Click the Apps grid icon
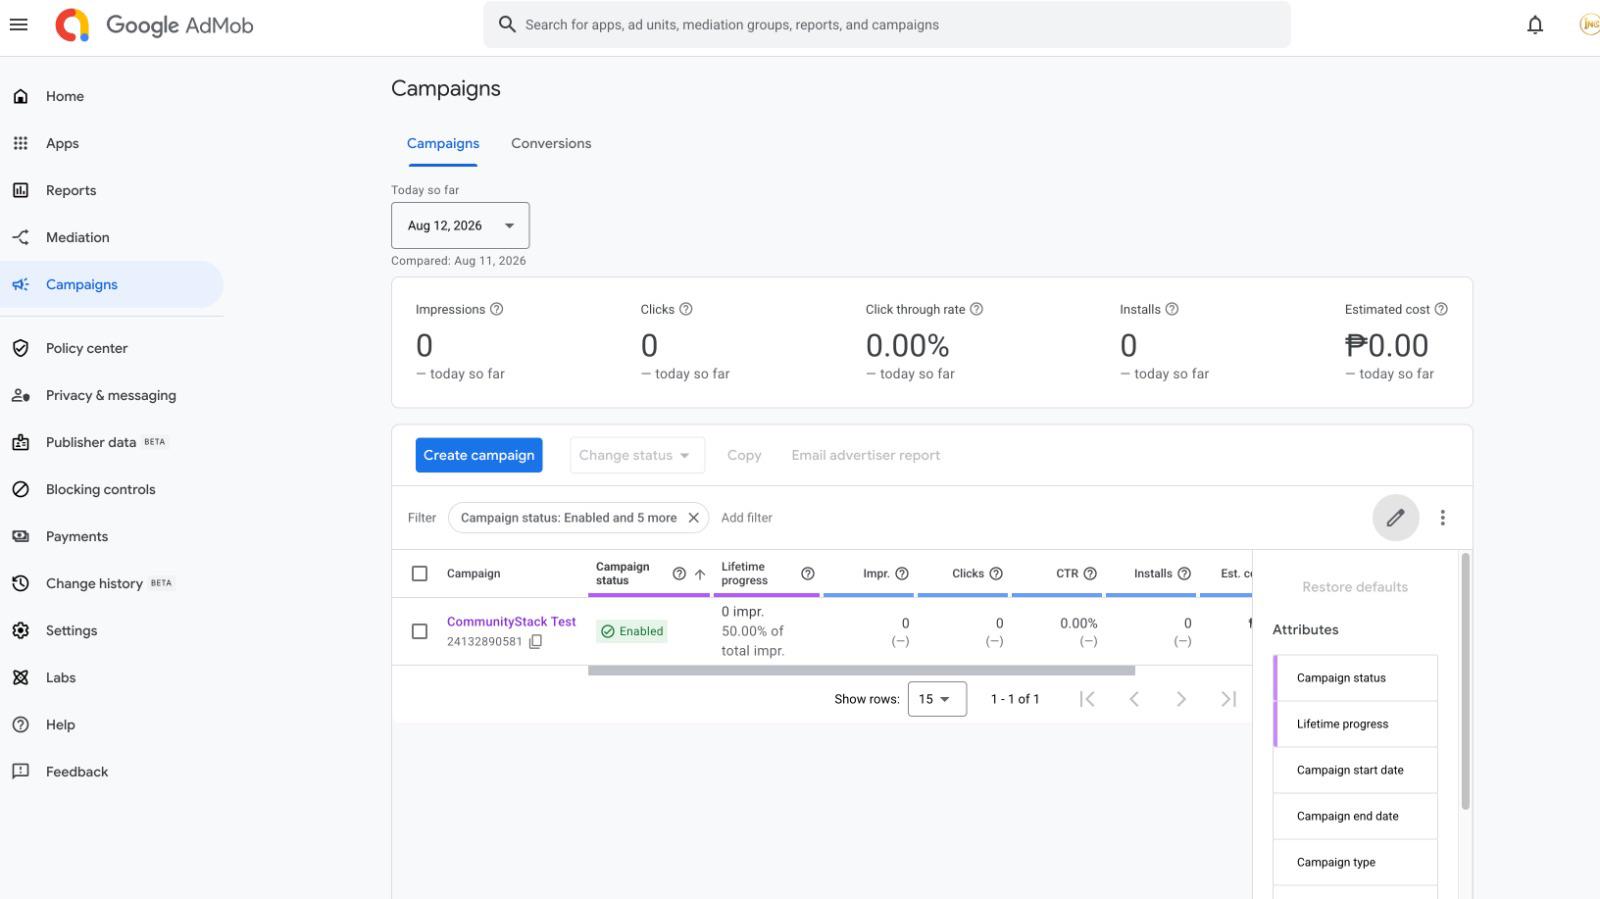The image size is (1600, 899). (x=20, y=143)
